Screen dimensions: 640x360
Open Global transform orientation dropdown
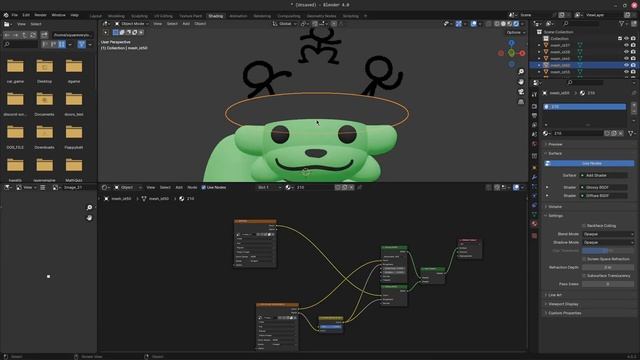(284, 24)
